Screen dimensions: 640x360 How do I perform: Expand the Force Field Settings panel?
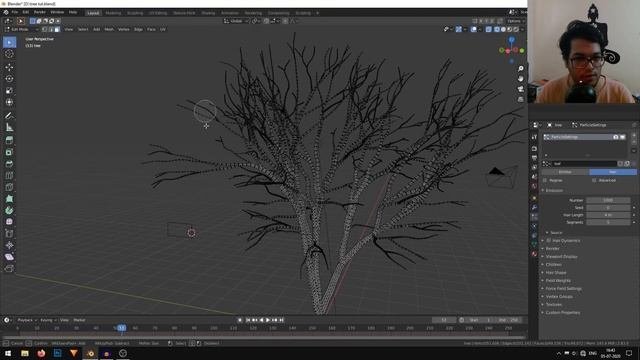tap(563, 289)
